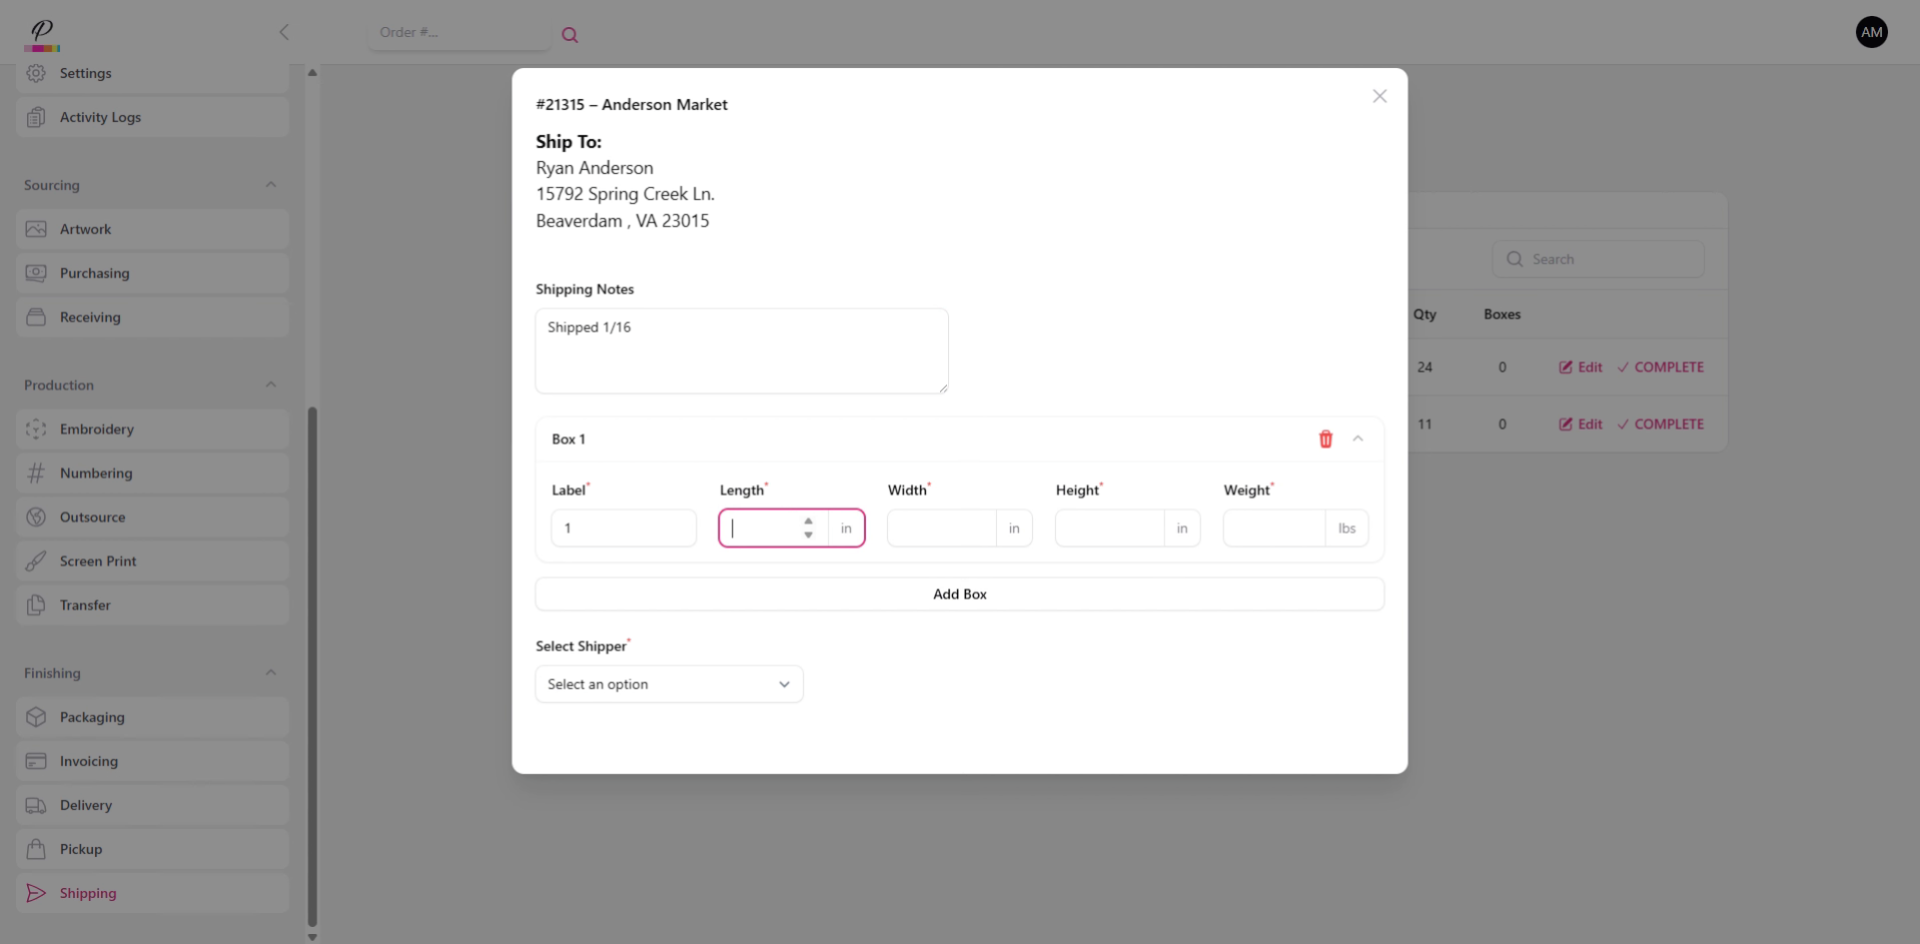
Task: Open Numbering via its hashtag icon
Action: (36, 473)
